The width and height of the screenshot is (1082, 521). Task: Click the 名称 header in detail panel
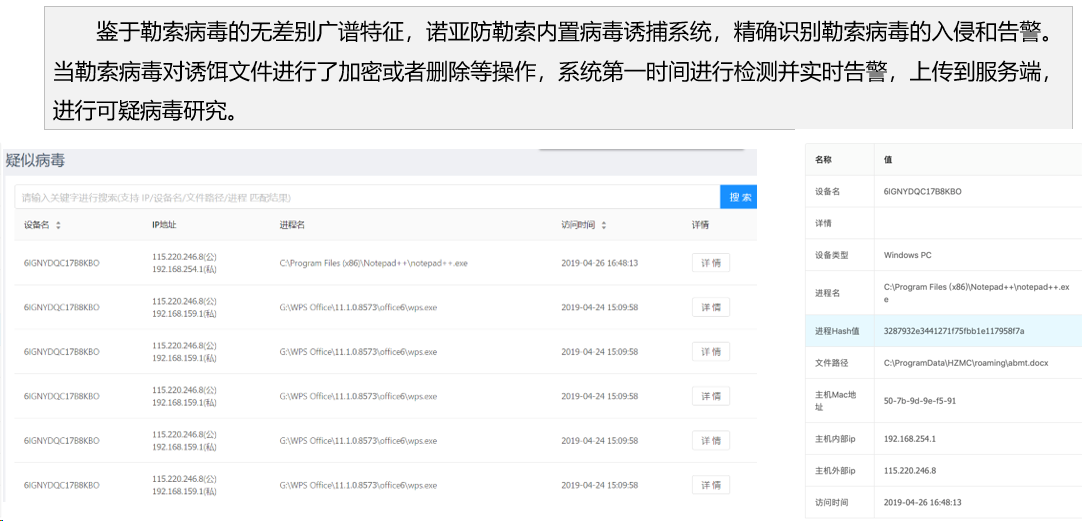(823, 159)
